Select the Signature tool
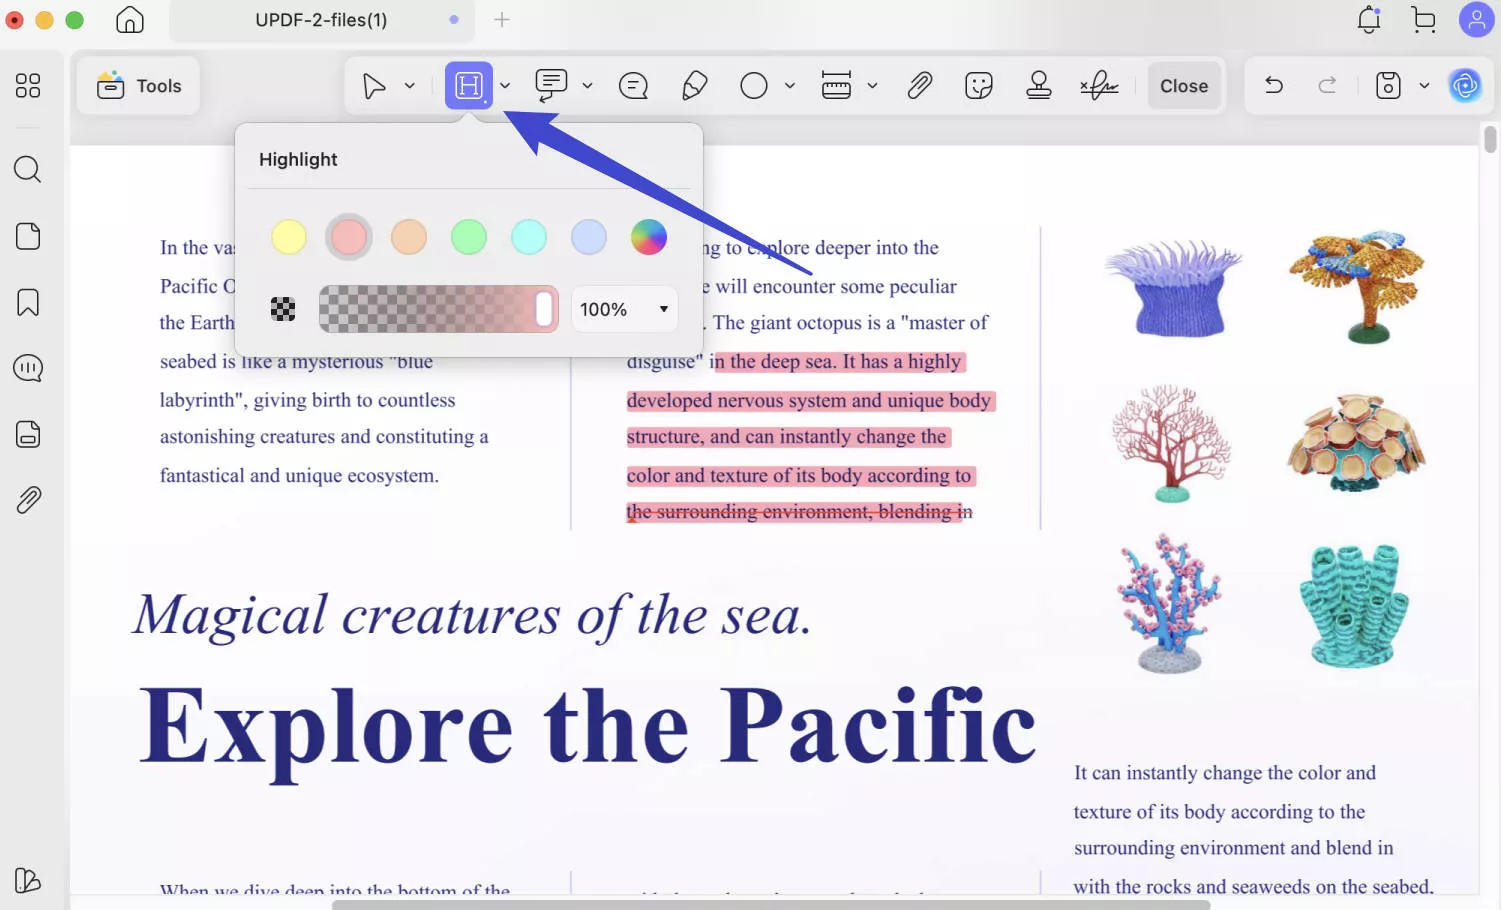 pyautogui.click(x=1098, y=85)
